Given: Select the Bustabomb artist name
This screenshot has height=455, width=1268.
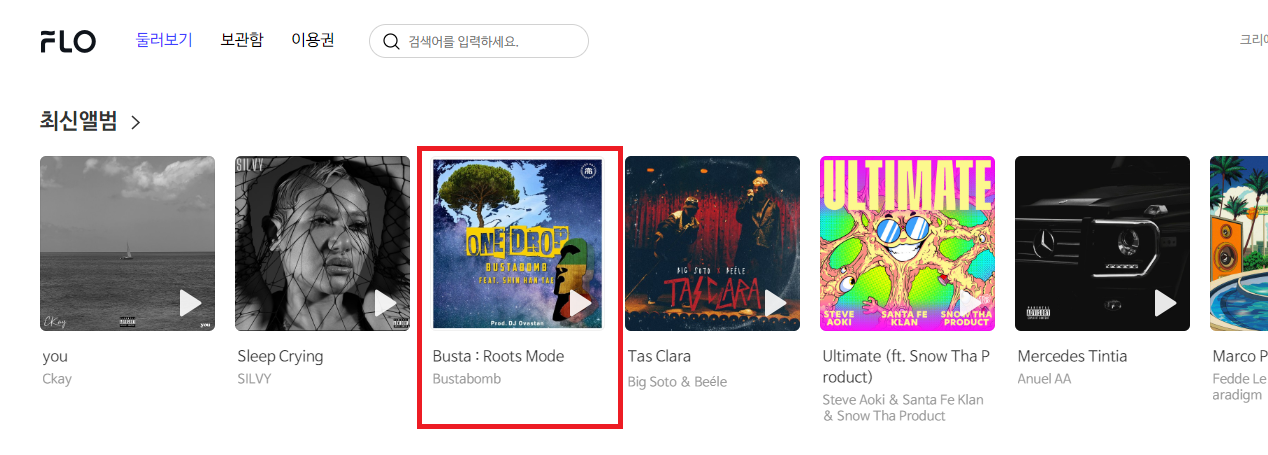Looking at the screenshot, I should pyautogui.click(x=467, y=379).
